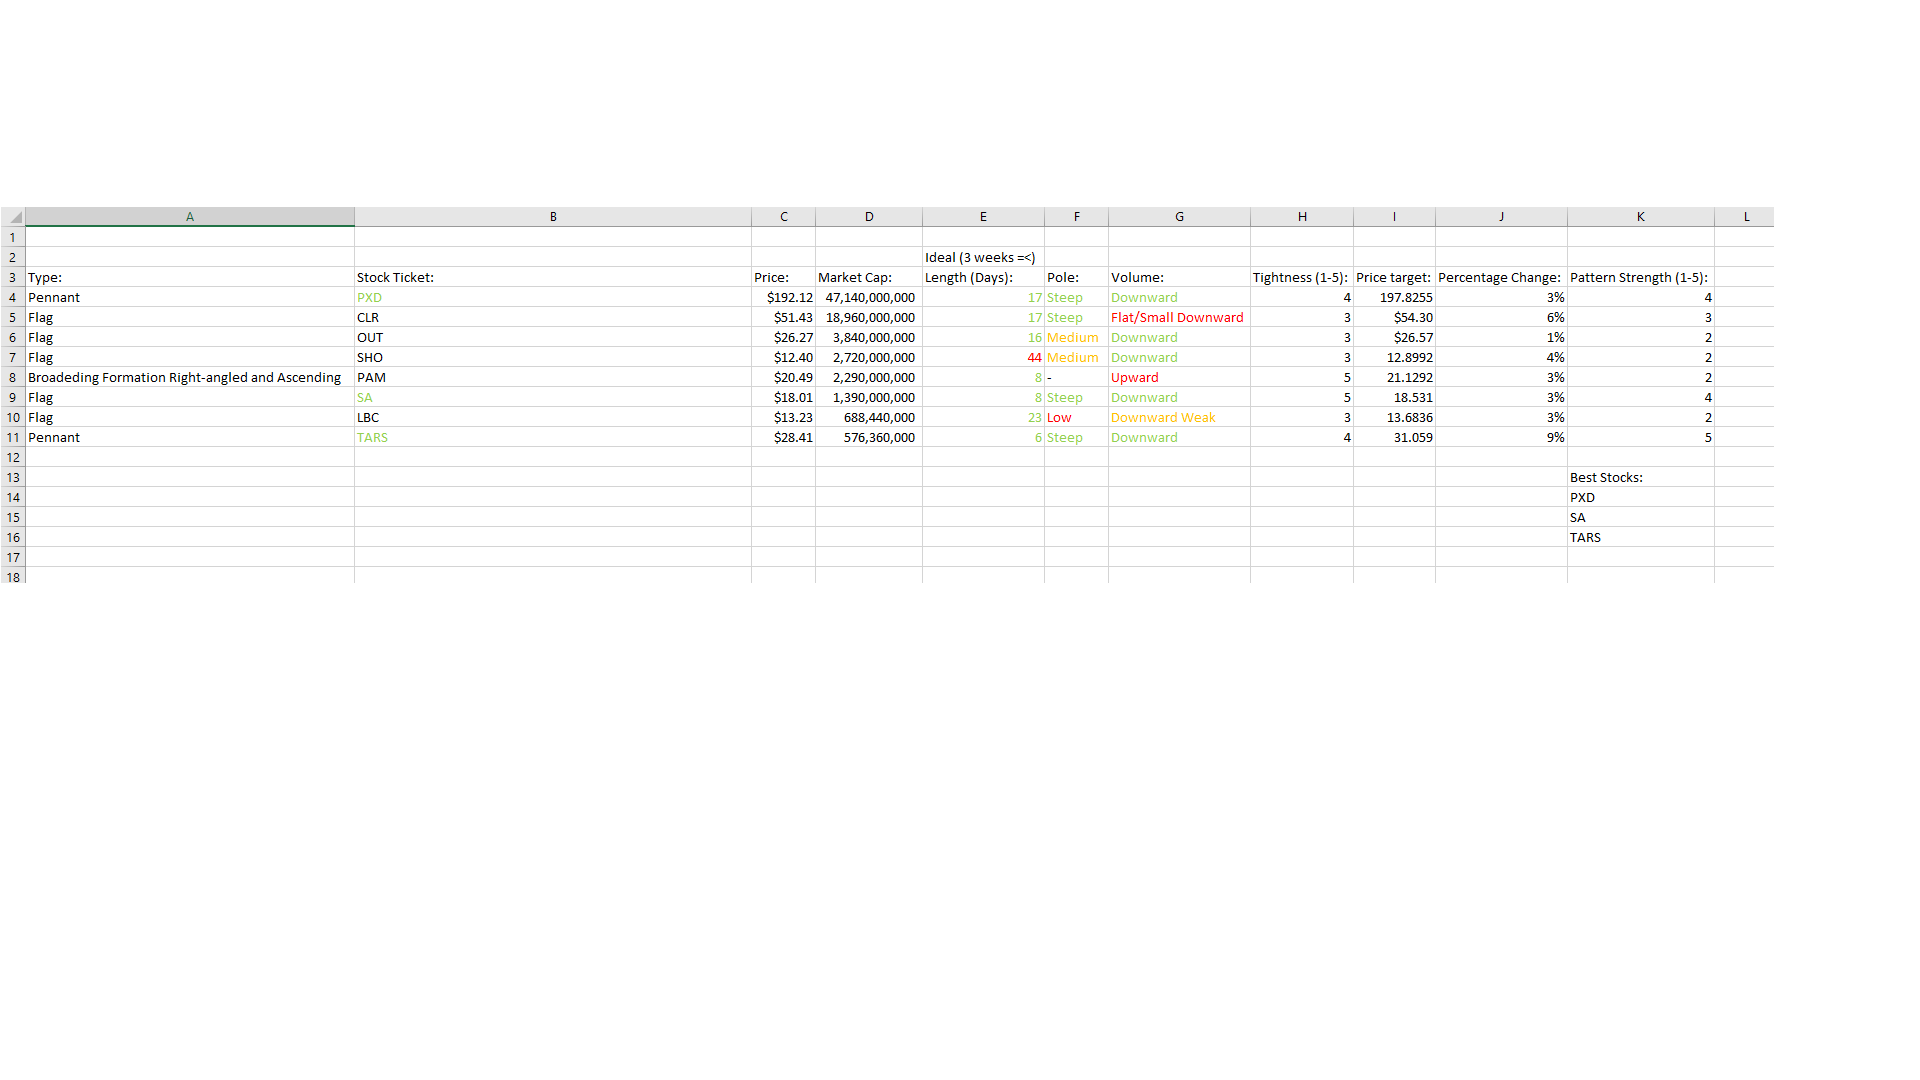Click the red 'Upward' volume cell
The height and width of the screenshot is (1080, 1920).
[1135, 378]
